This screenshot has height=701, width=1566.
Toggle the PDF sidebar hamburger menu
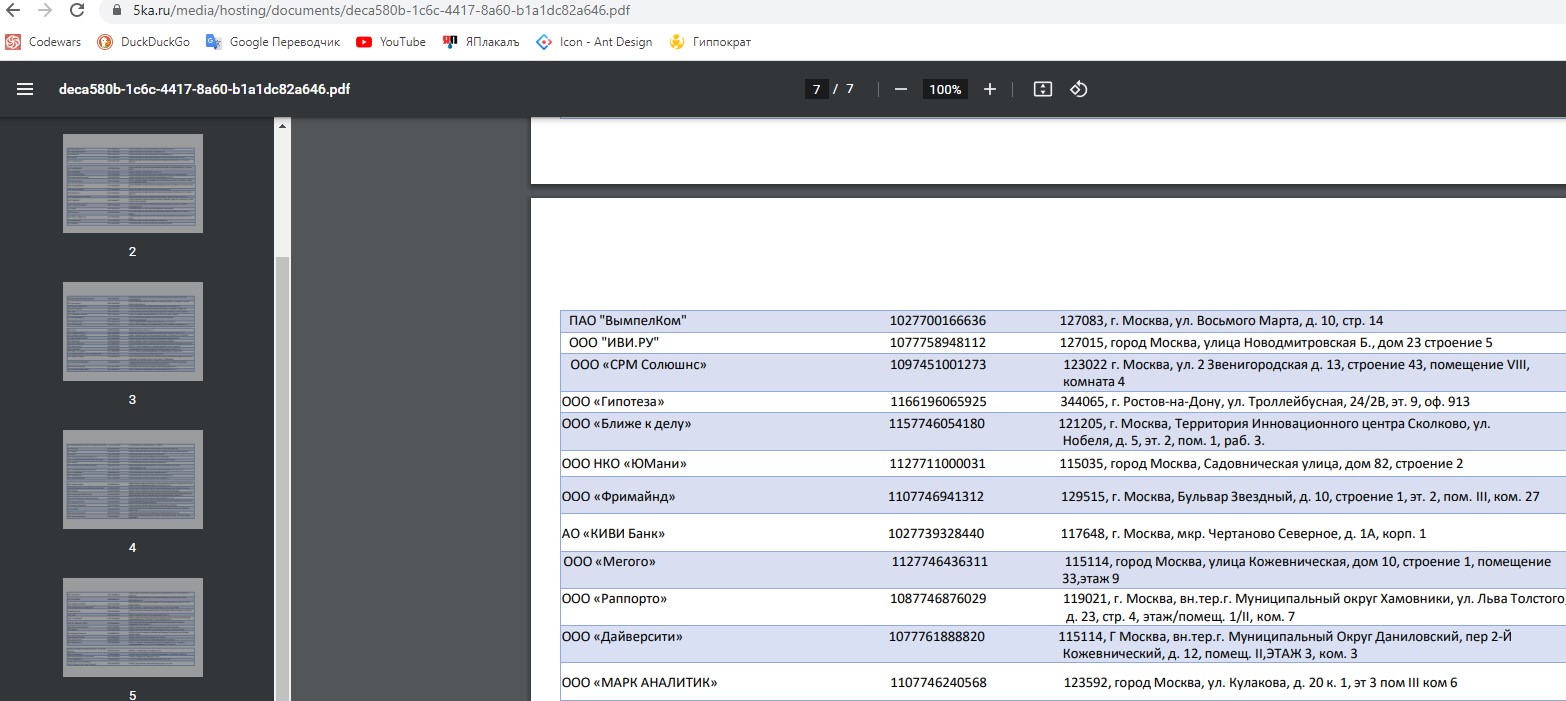(x=25, y=89)
